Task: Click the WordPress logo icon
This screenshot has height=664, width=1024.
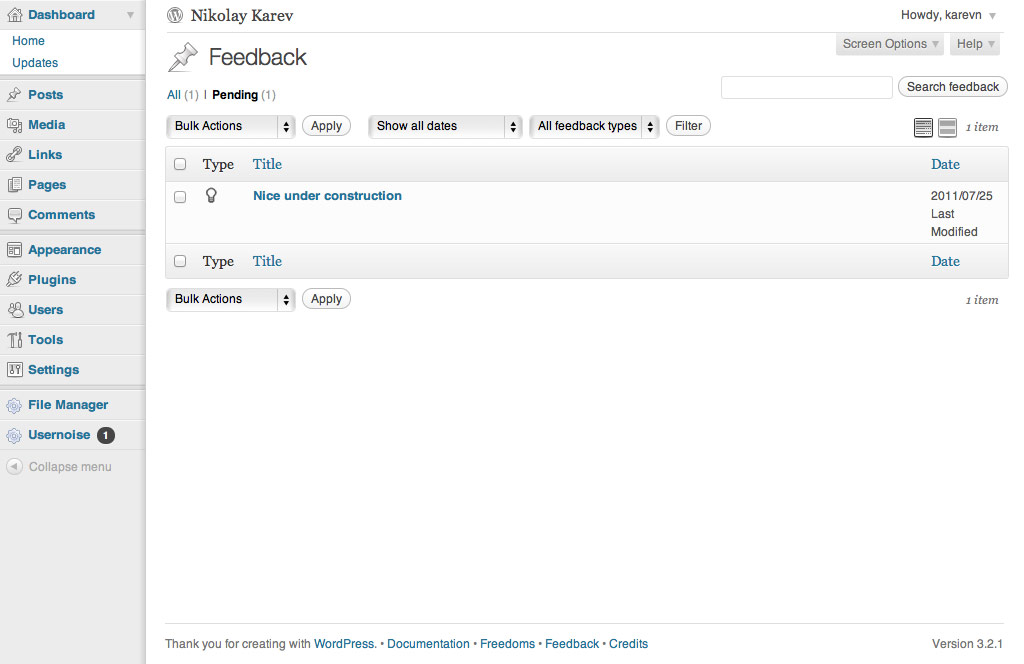Action: 175,15
